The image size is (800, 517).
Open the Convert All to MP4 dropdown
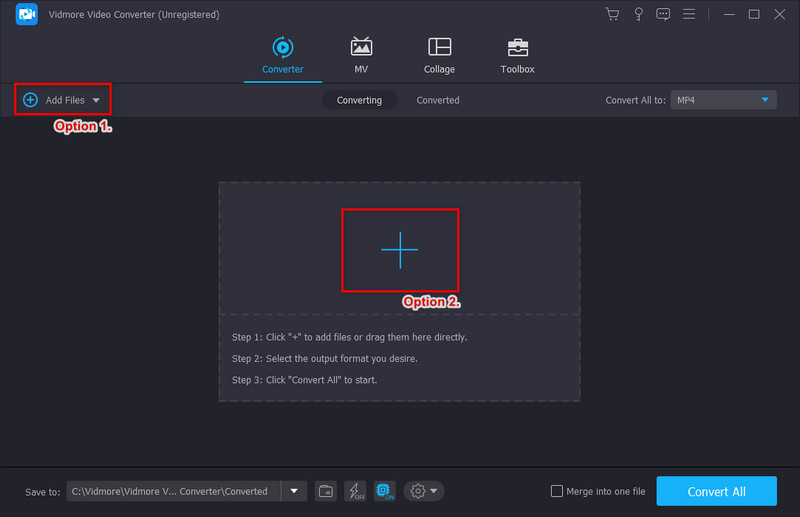point(723,100)
